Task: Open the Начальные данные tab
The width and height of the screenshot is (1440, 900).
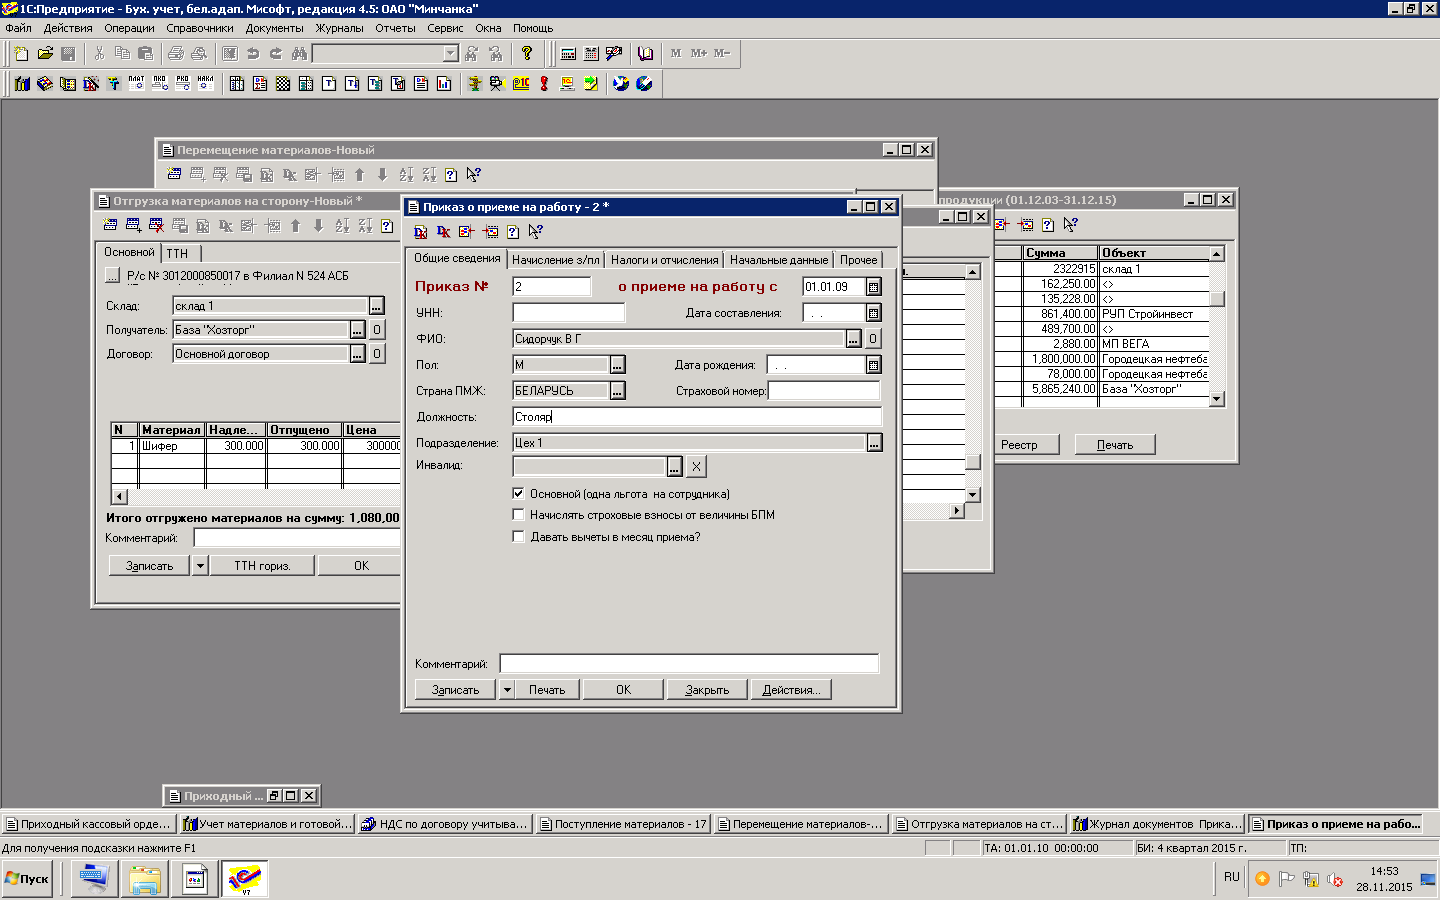Action: (x=779, y=260)
